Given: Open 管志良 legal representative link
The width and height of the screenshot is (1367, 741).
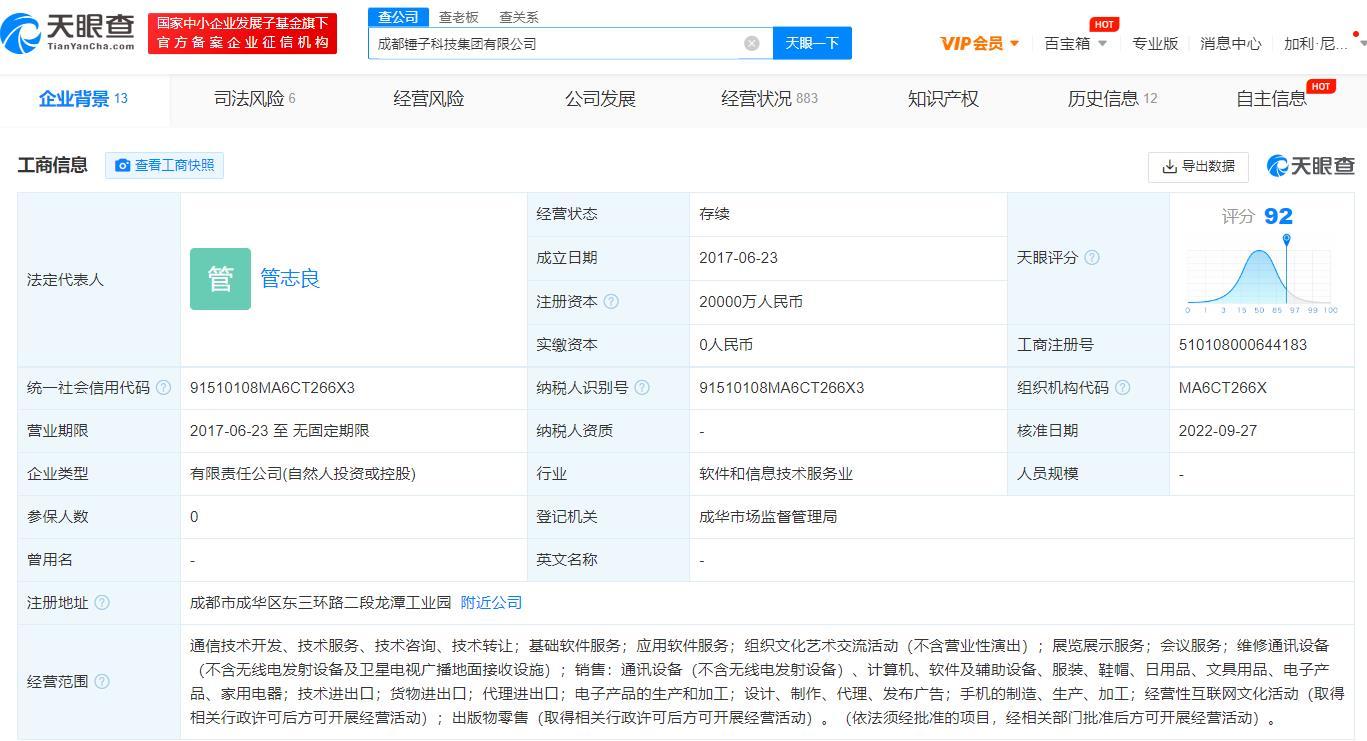Looking at the screenshot, I should point(290,279).
